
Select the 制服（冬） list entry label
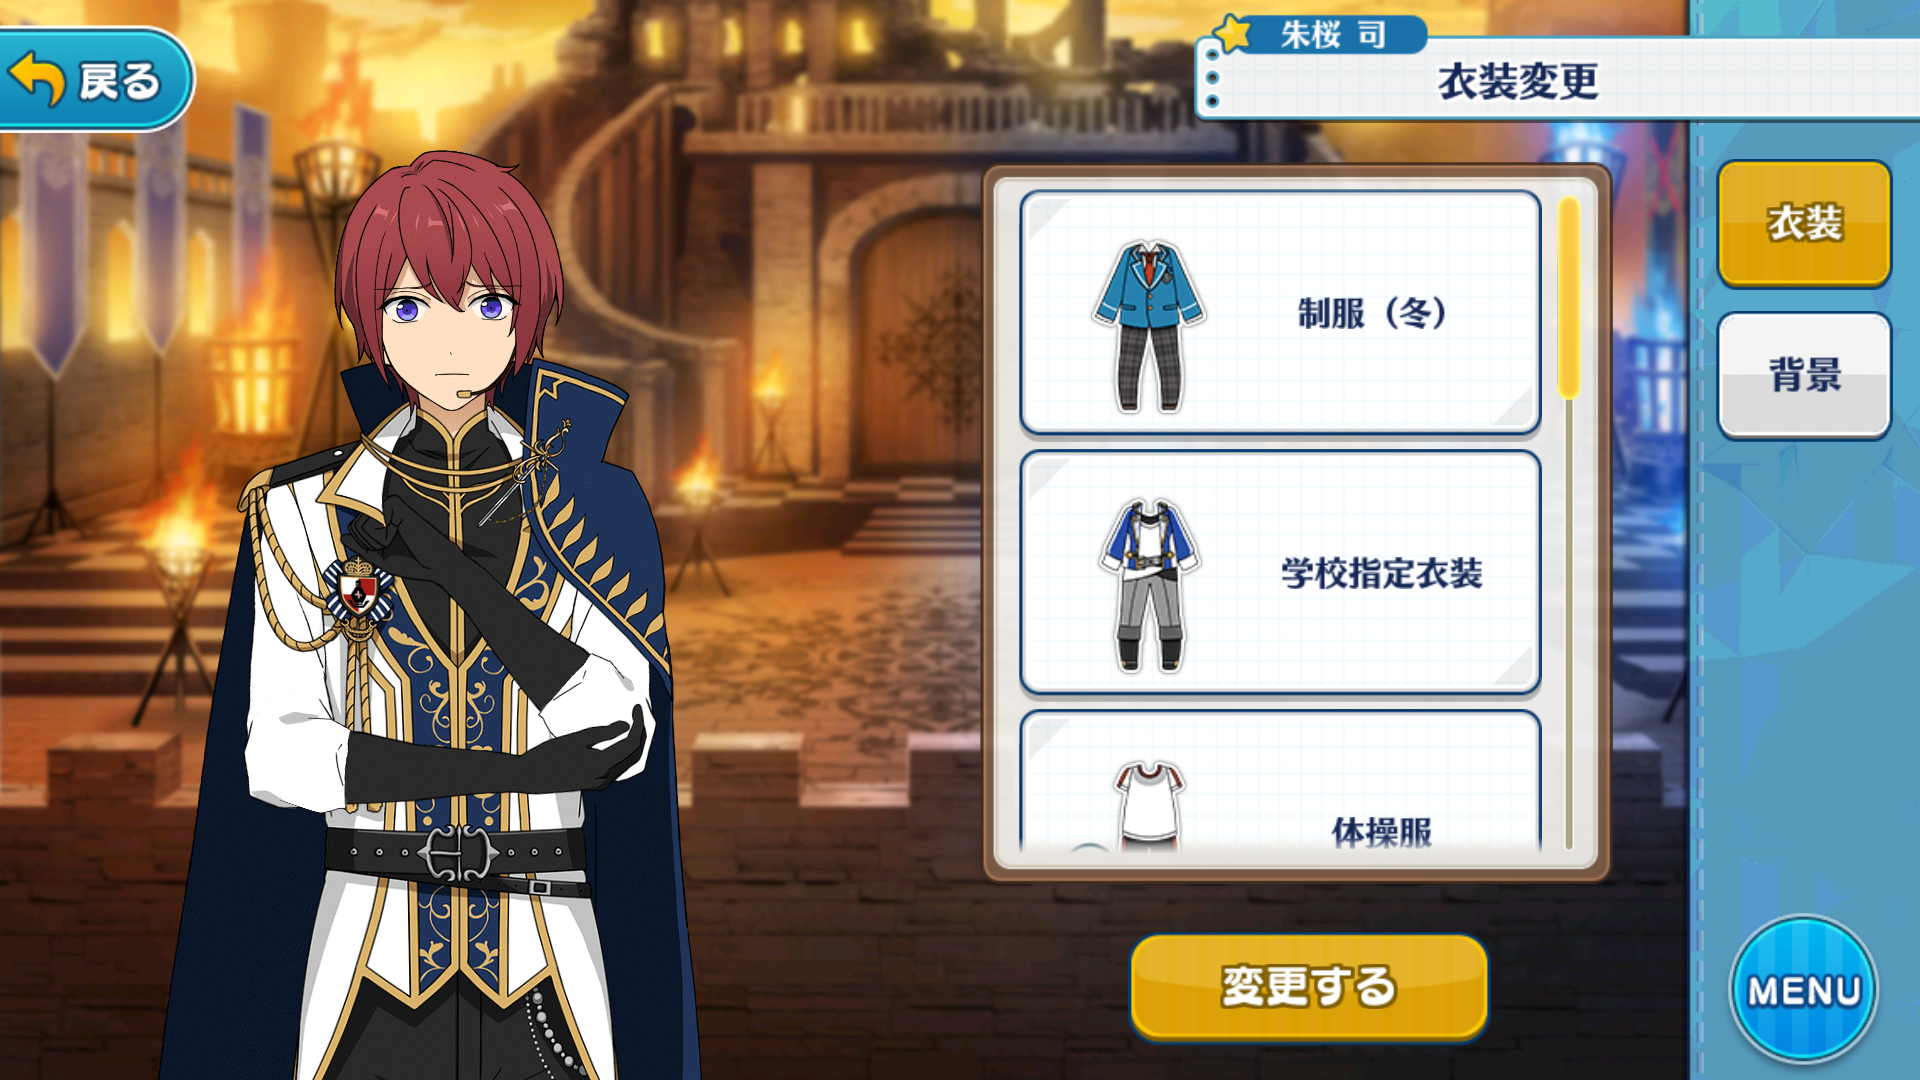pos(1372,314)
